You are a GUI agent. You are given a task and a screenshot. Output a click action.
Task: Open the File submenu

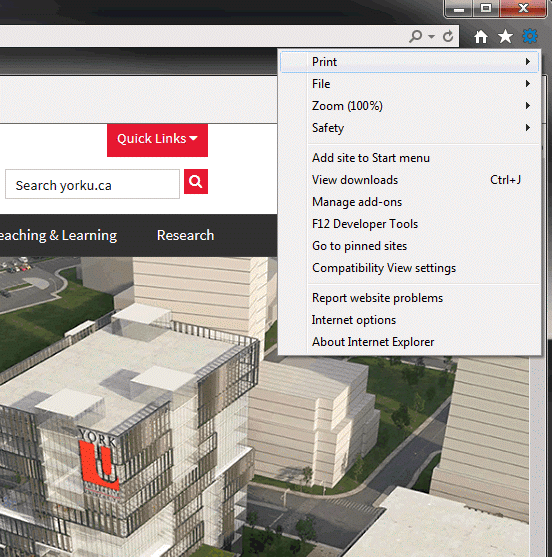coord(409,84)
